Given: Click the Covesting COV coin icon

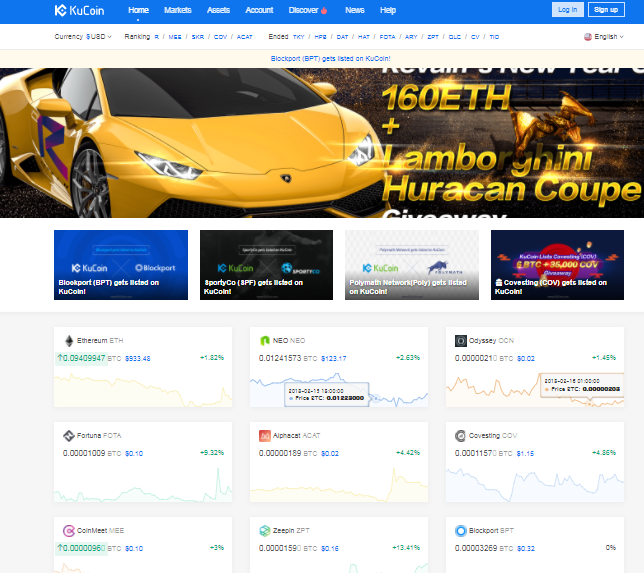Looking at the screenshot, I should point(461,436).
